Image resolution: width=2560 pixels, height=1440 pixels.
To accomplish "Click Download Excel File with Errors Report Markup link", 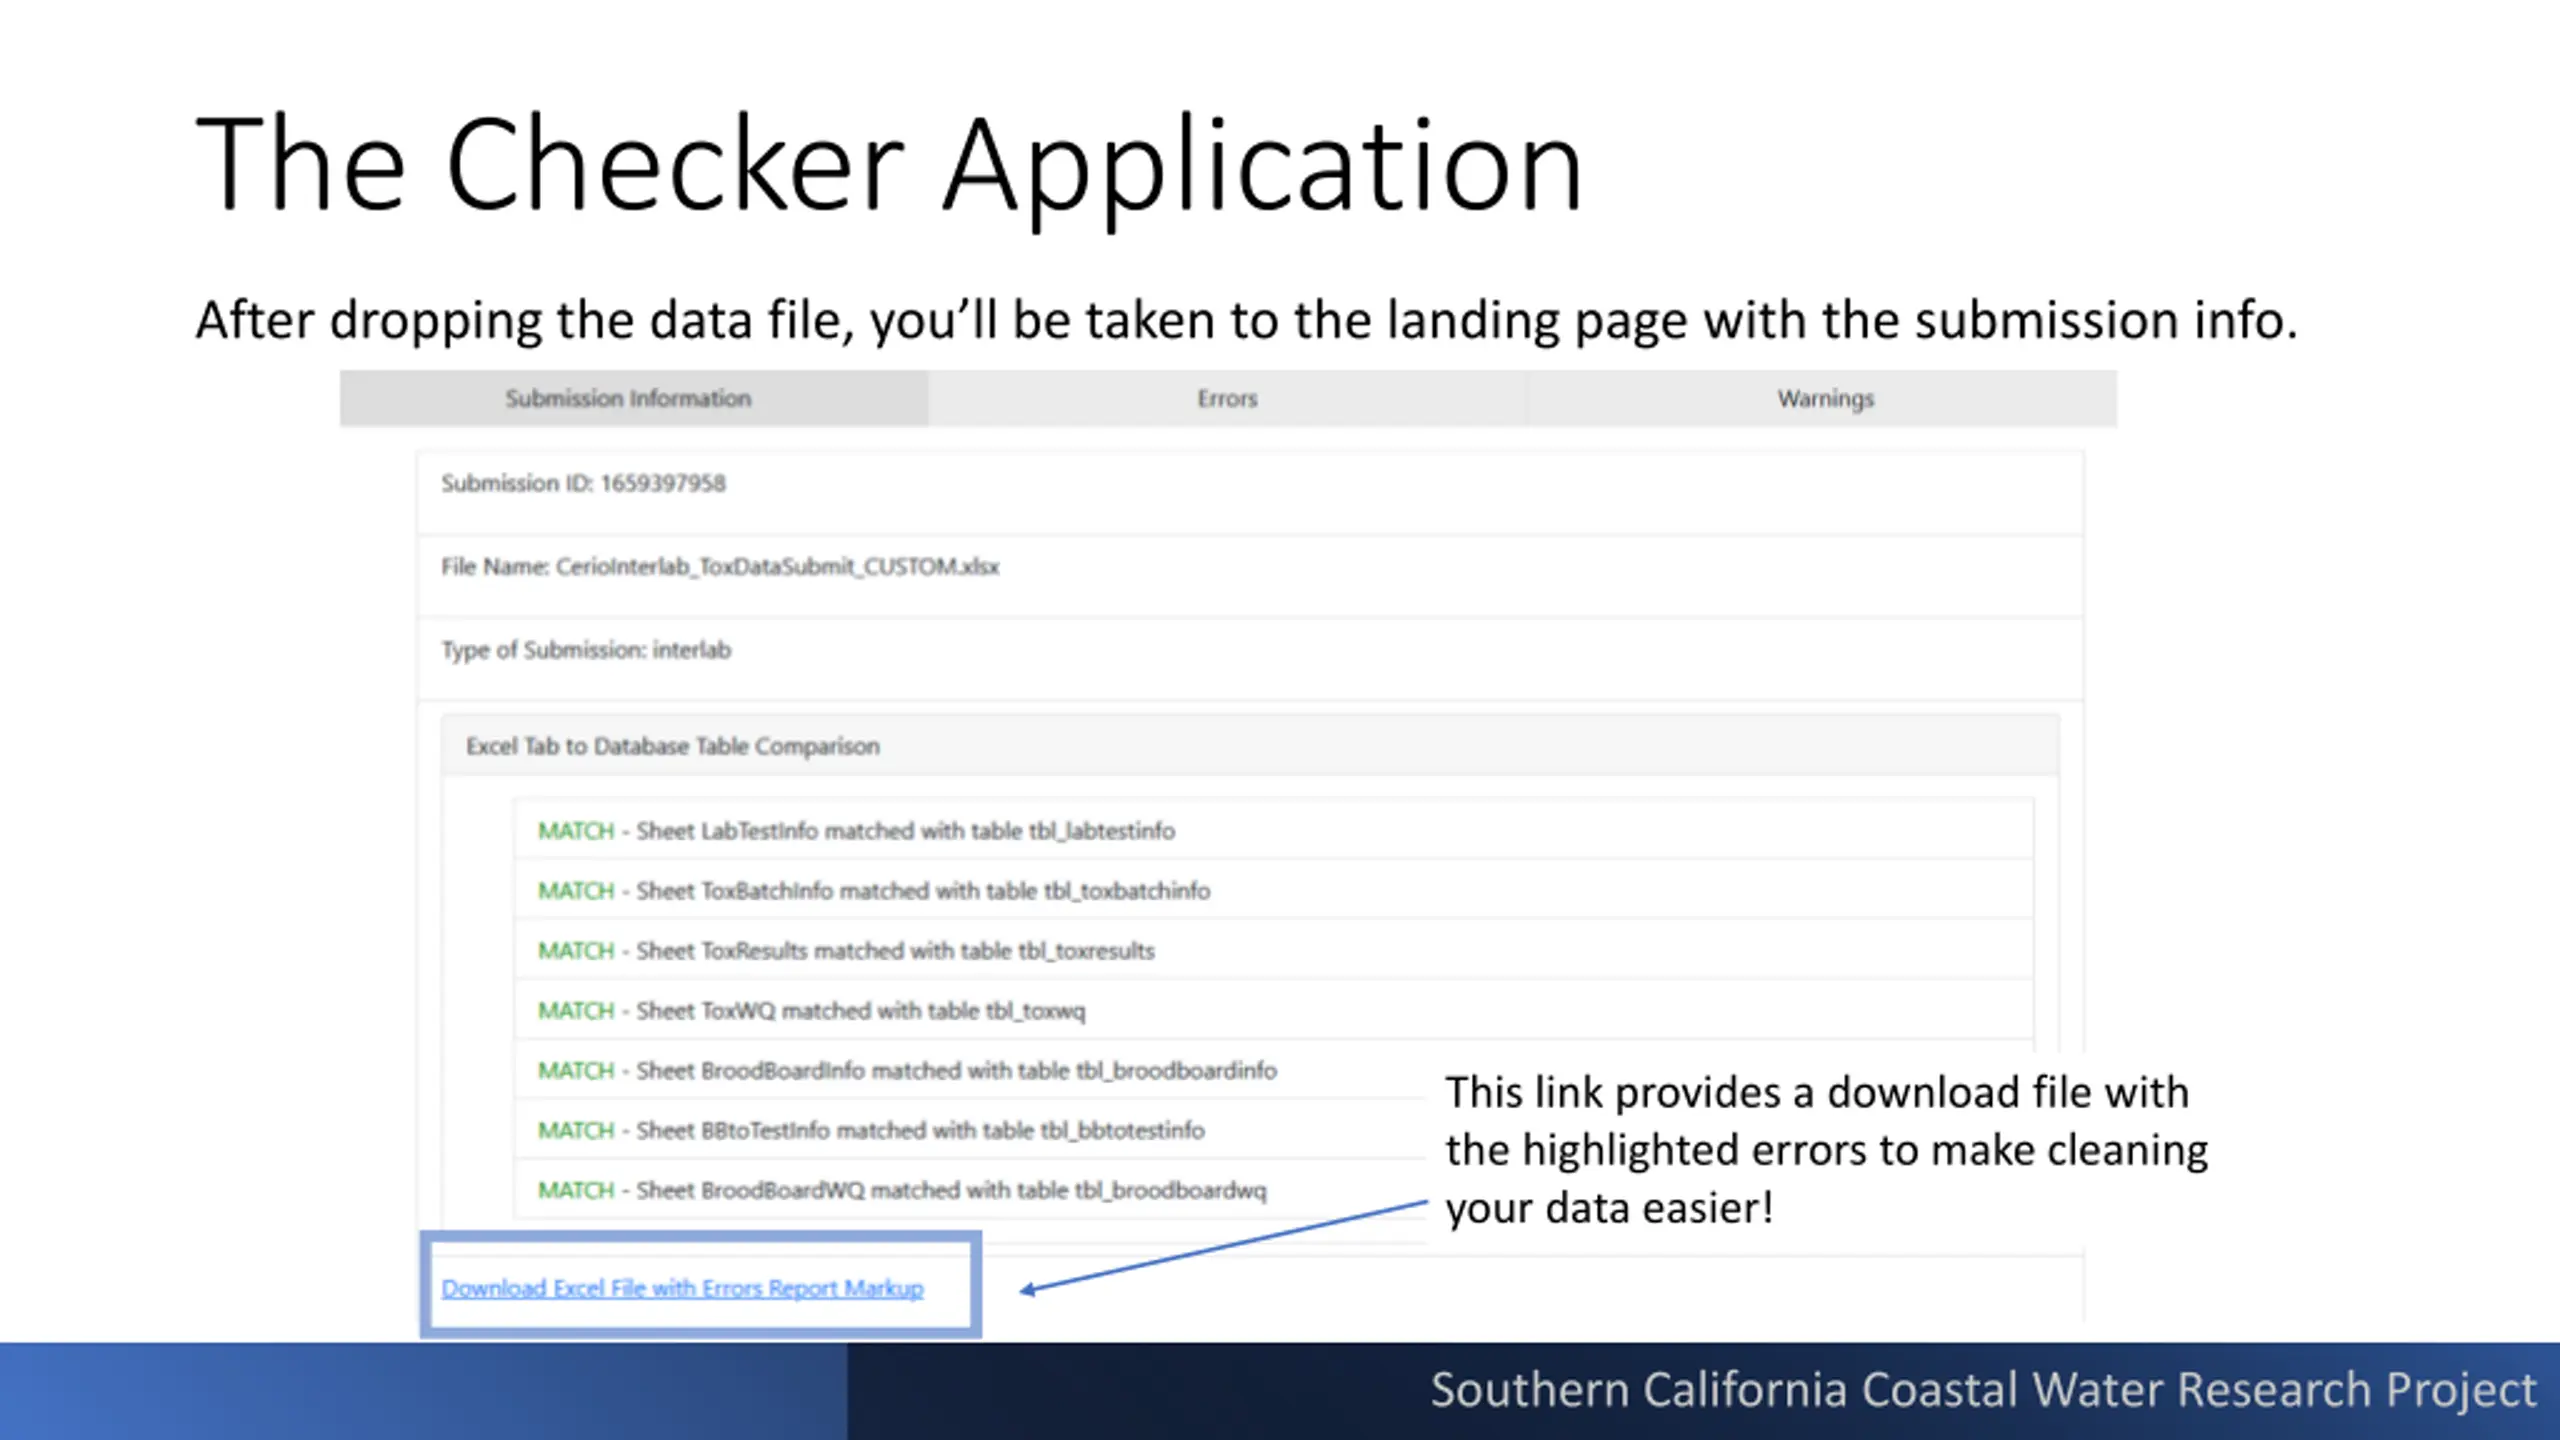I will click(682, 1288).
